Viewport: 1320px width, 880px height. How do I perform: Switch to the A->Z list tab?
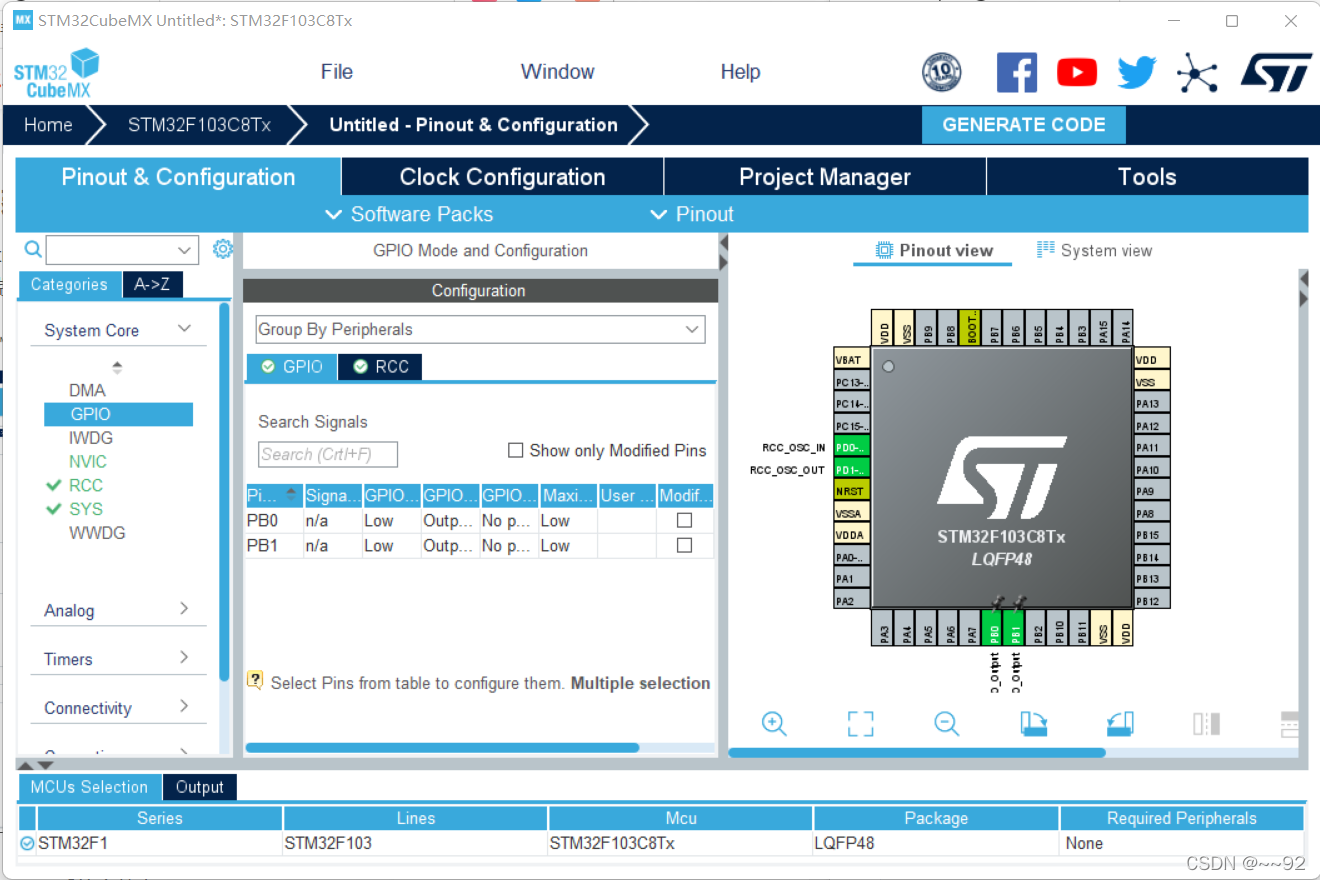pos(152,284)
